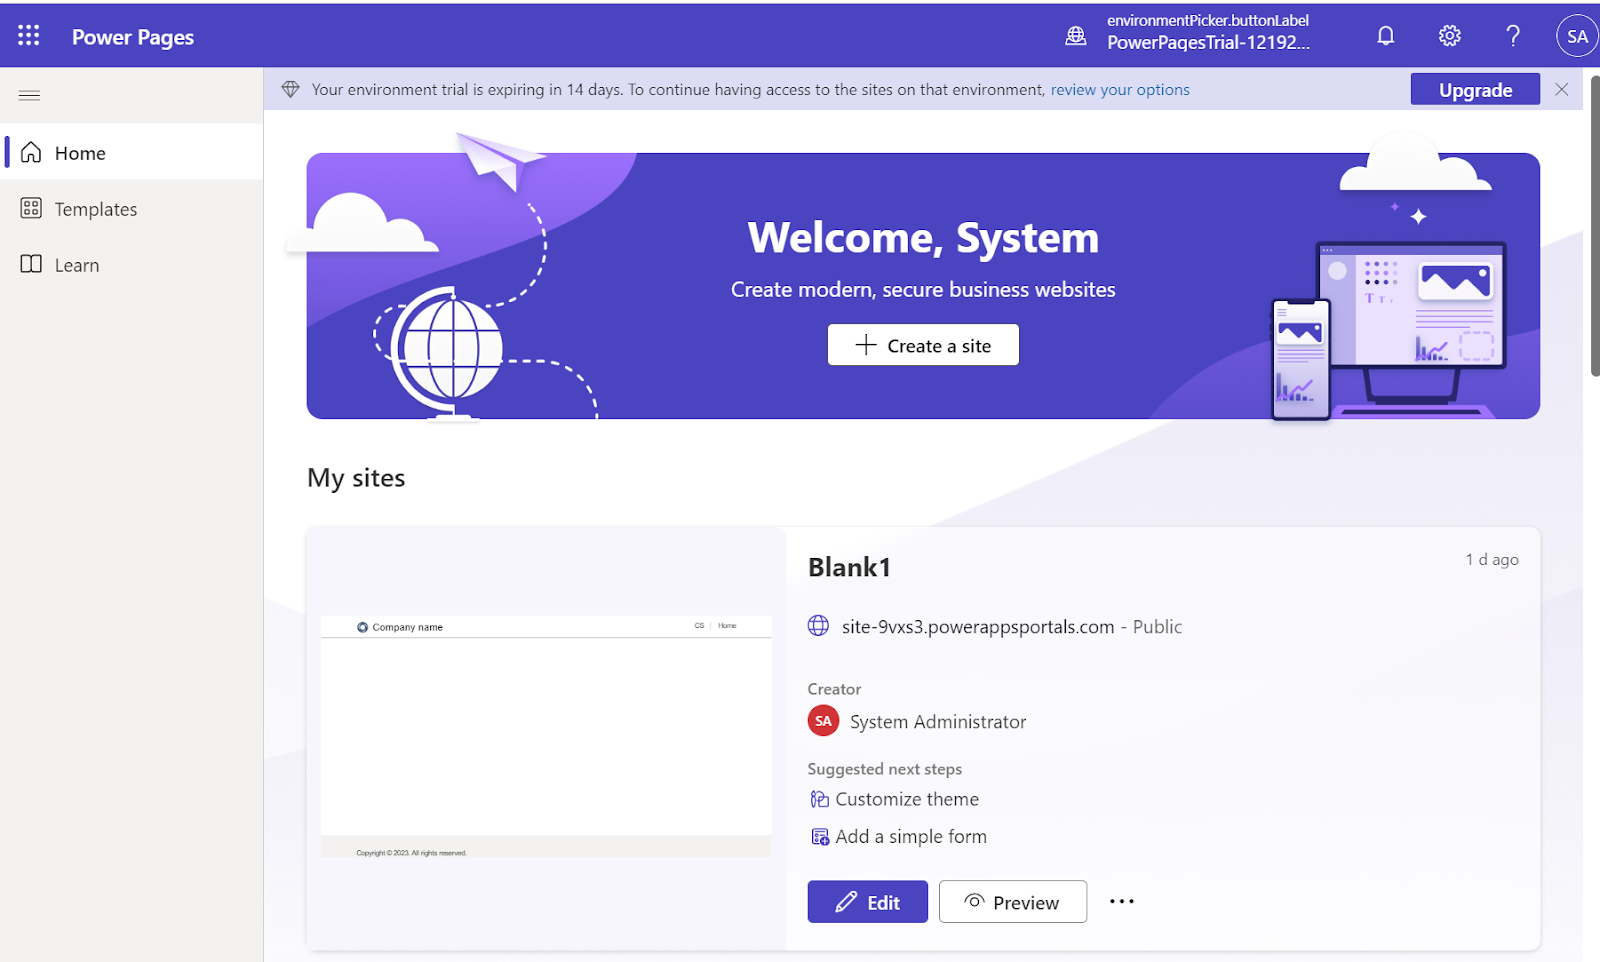Screen dimensions: 1600x962
Task: Select Add a simple form suggestion
Action: click(899, 836)
